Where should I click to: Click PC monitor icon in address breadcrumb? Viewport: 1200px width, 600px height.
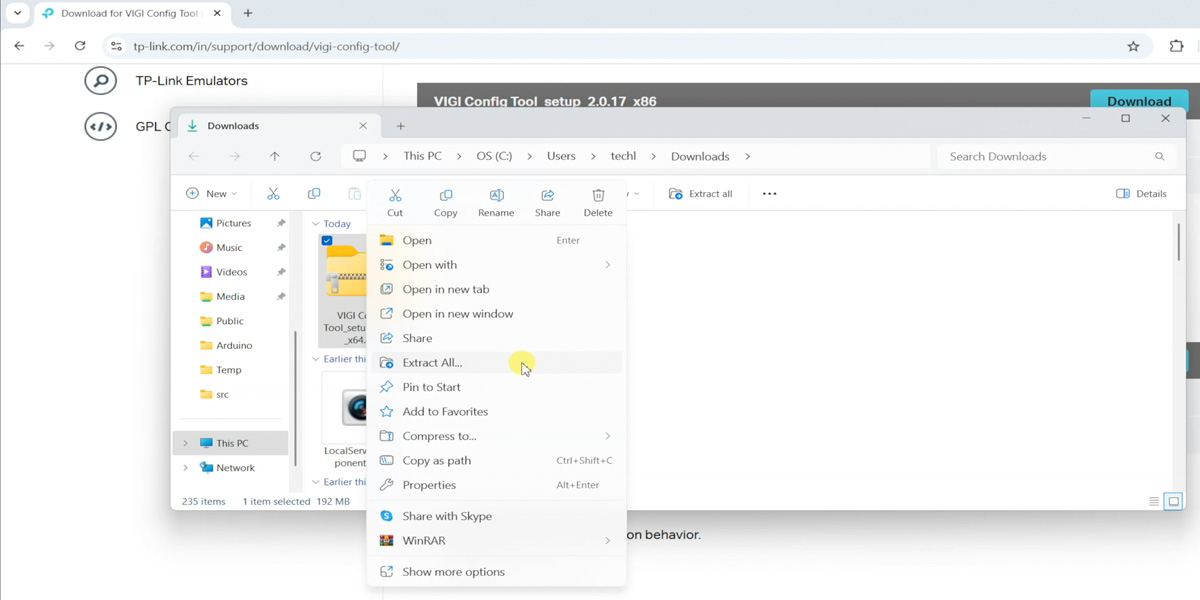tap(359, 156)
